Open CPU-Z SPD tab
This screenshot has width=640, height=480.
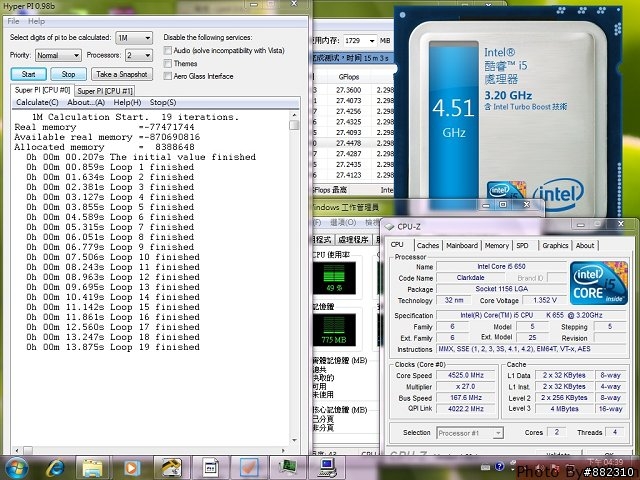pyautogui.click(x=522, y=245)
